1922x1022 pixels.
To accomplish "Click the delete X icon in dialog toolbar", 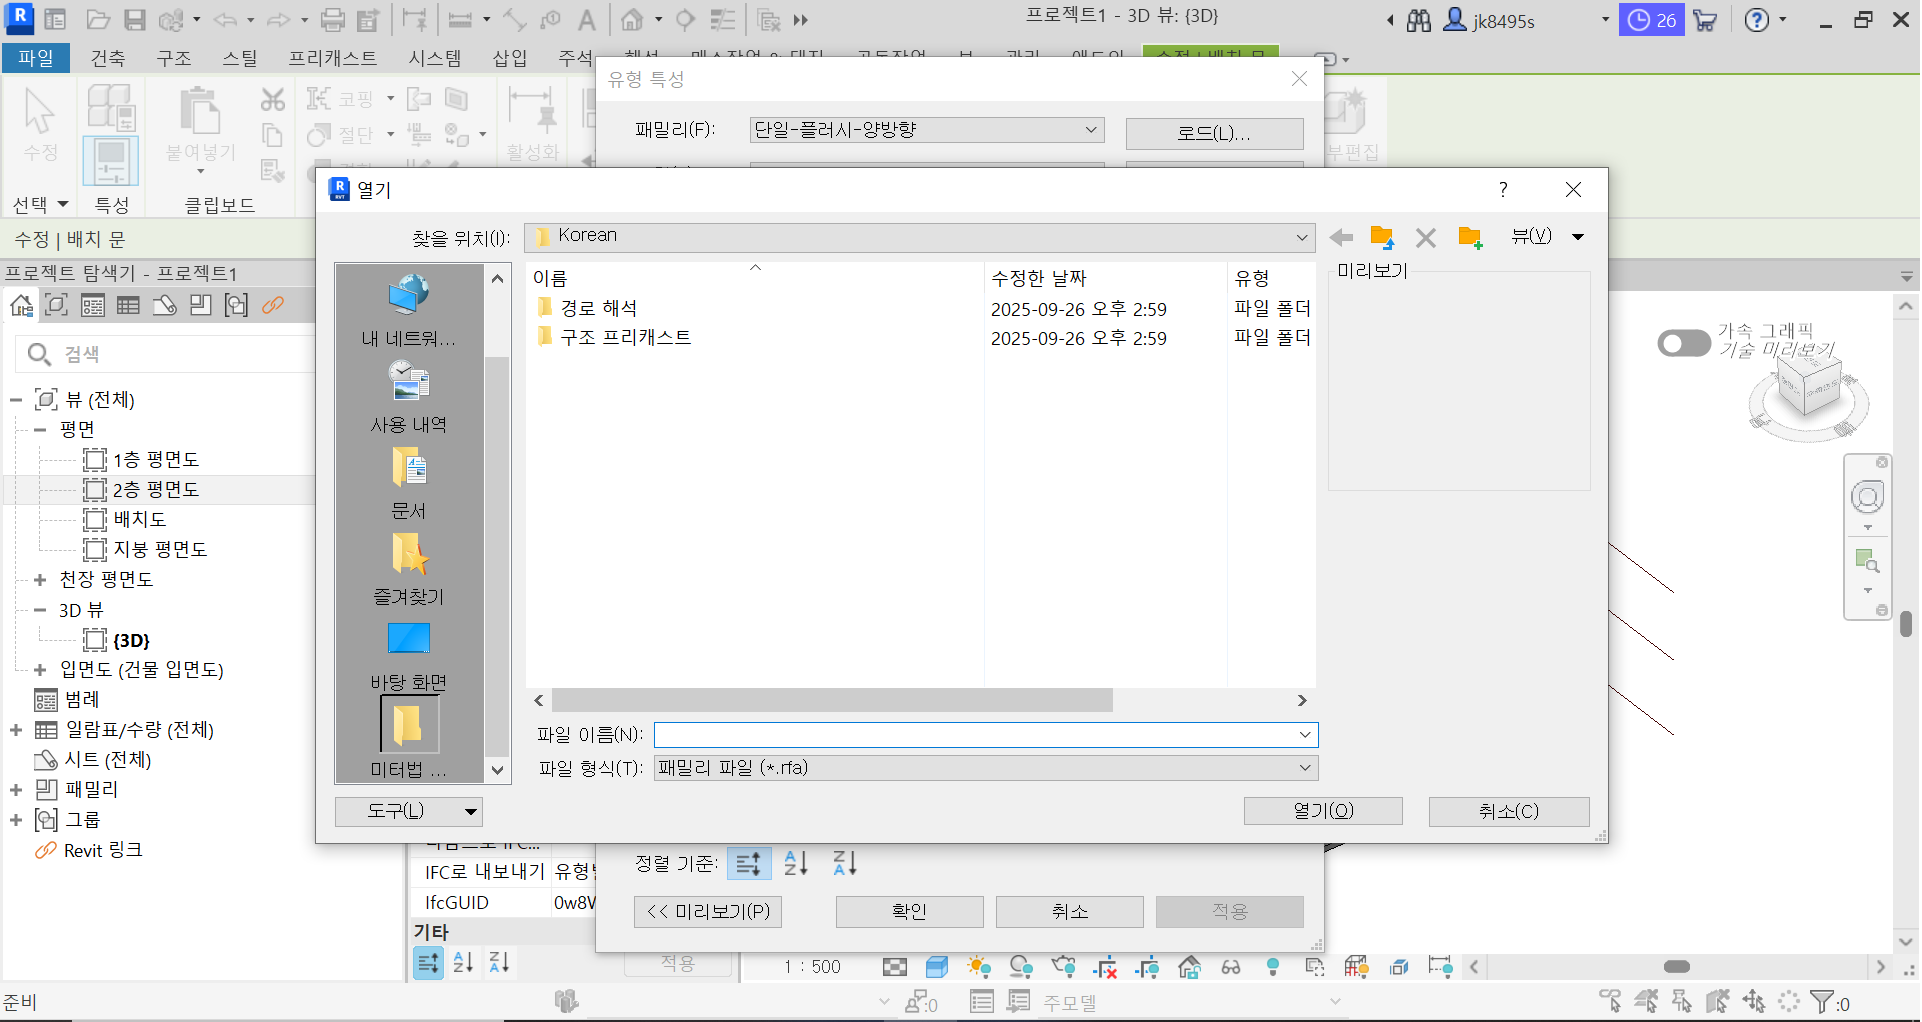I will pyautogui.click(x=1426, y=238).
